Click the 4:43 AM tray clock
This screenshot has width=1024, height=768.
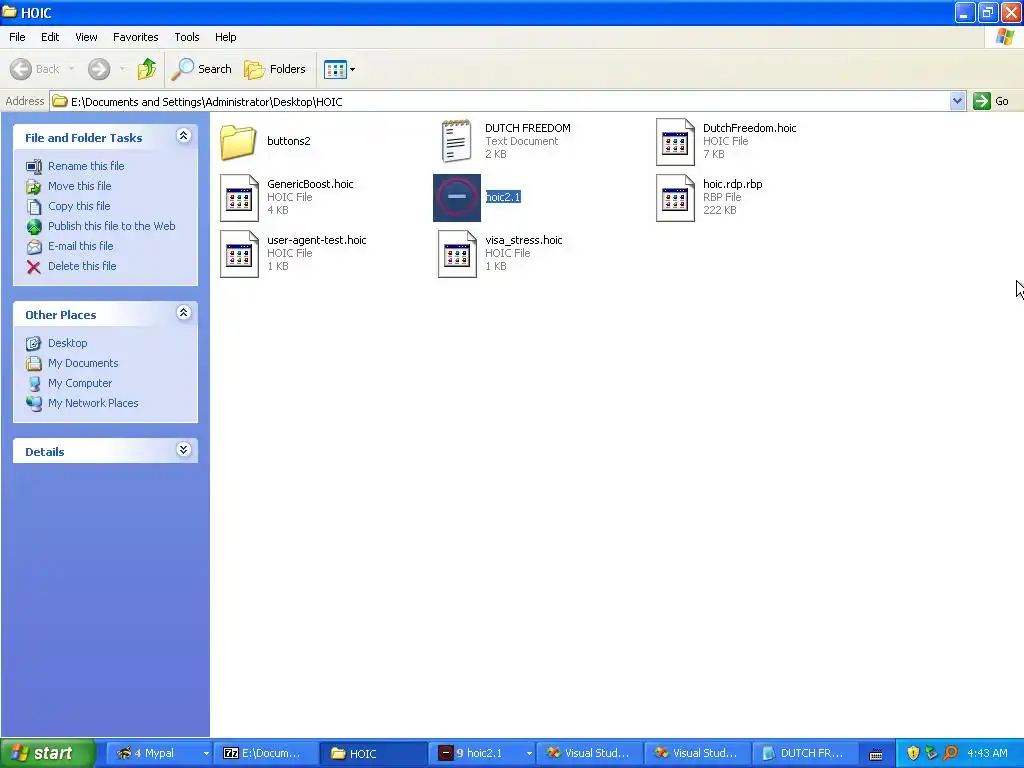[x=987, y=753]
